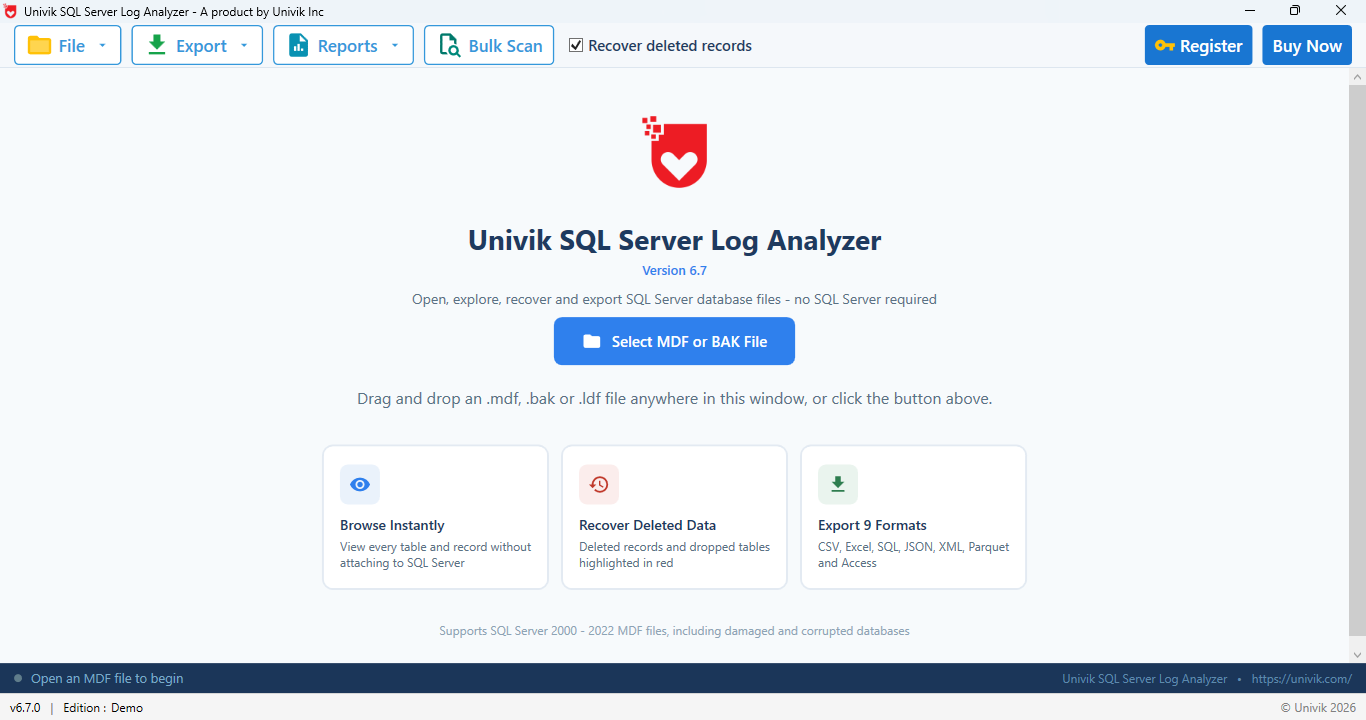
Task: Toggle the Recover deleted records checkbox
Action: [x=576, y=45]
